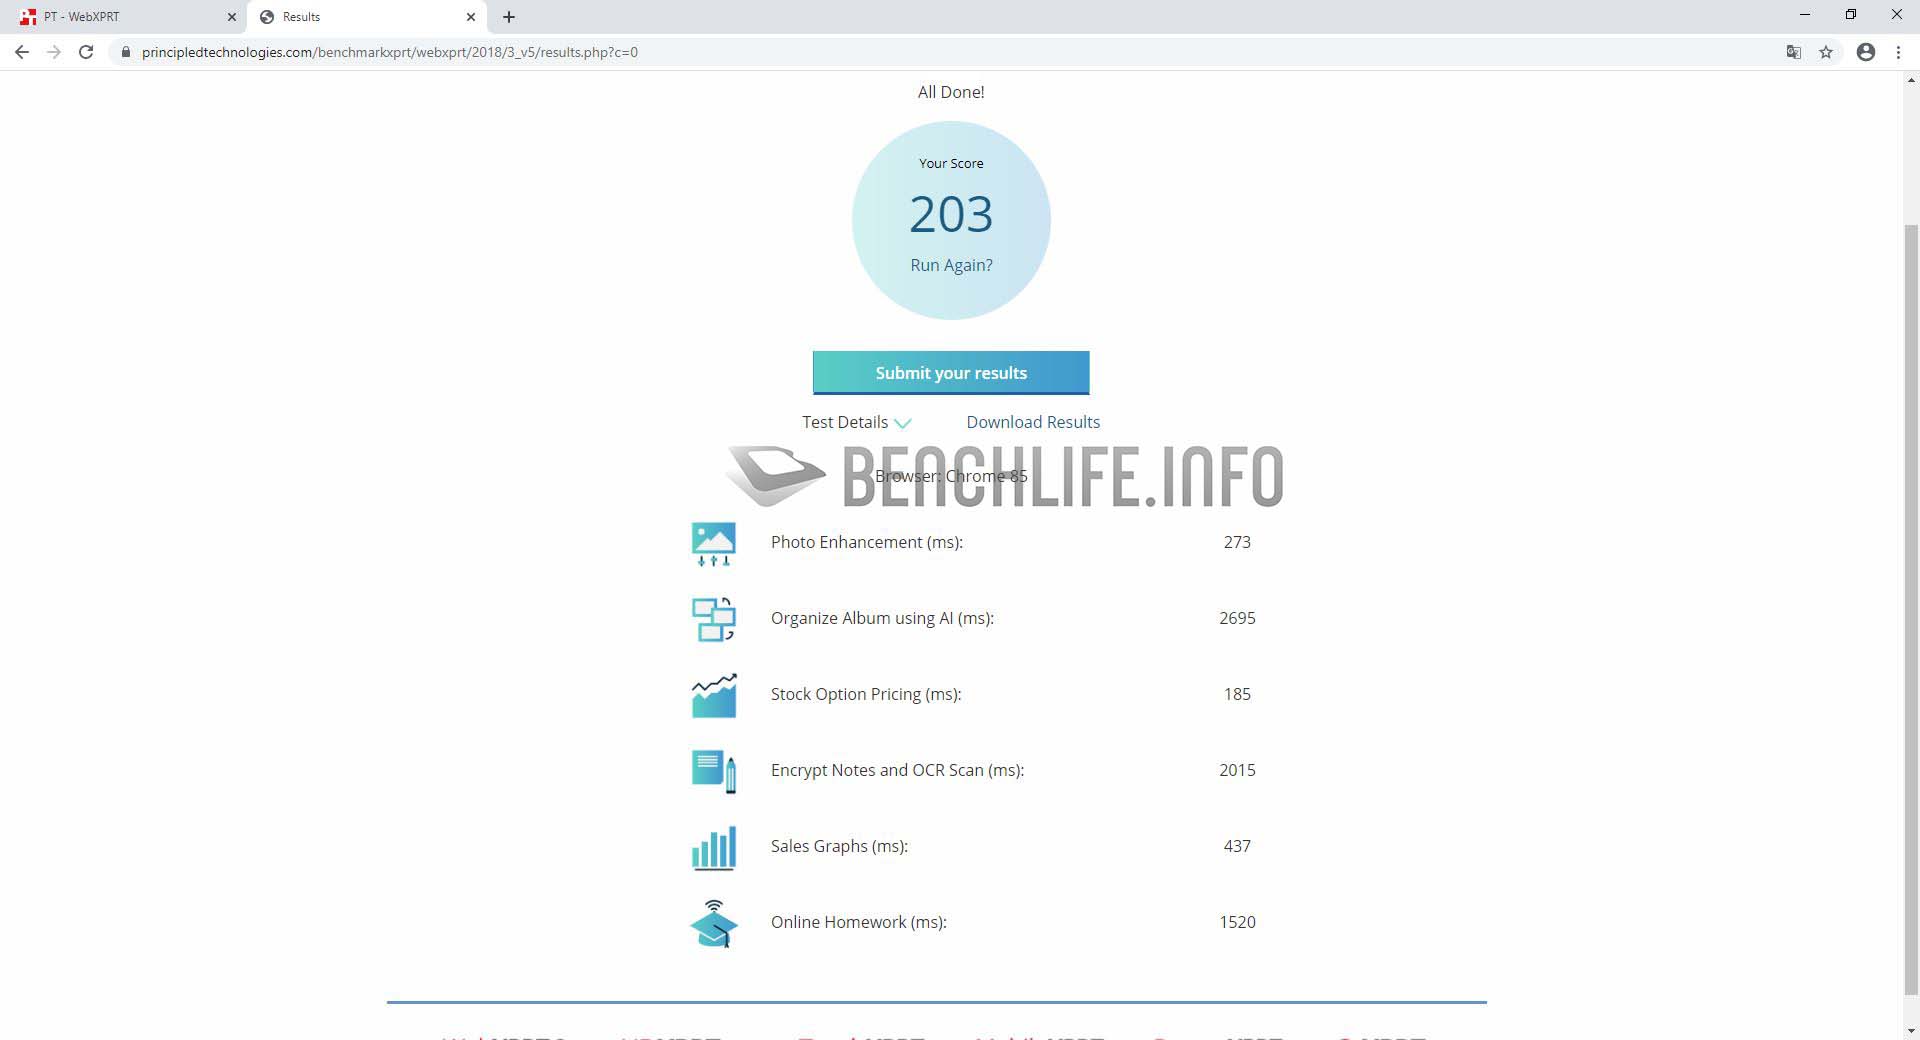Click the Photo Enhancement icon
1920x1040 pixels.
713,543
